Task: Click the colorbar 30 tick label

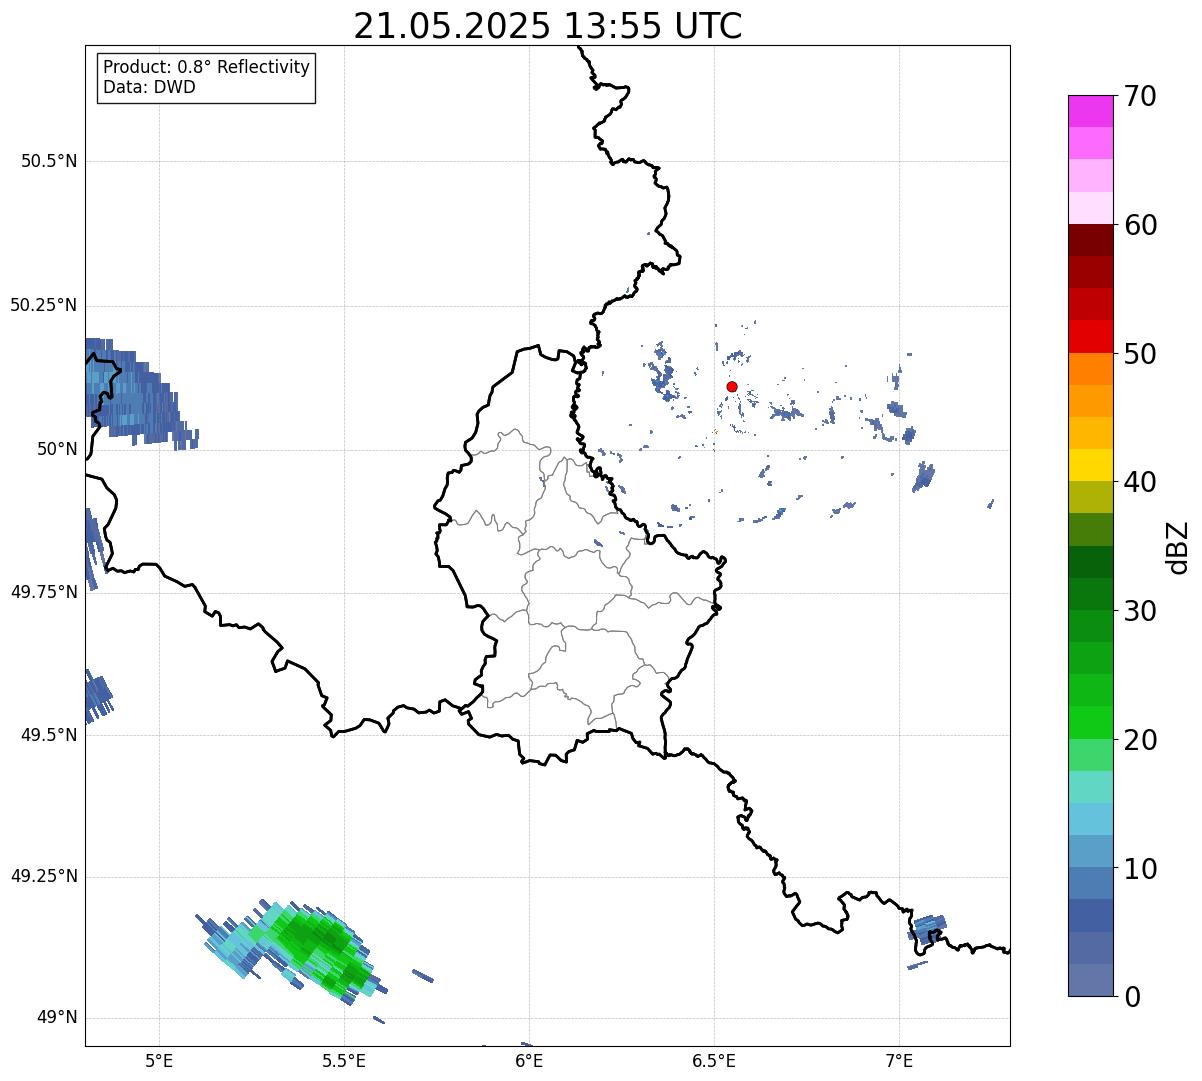Action: tap(1141, 611)
